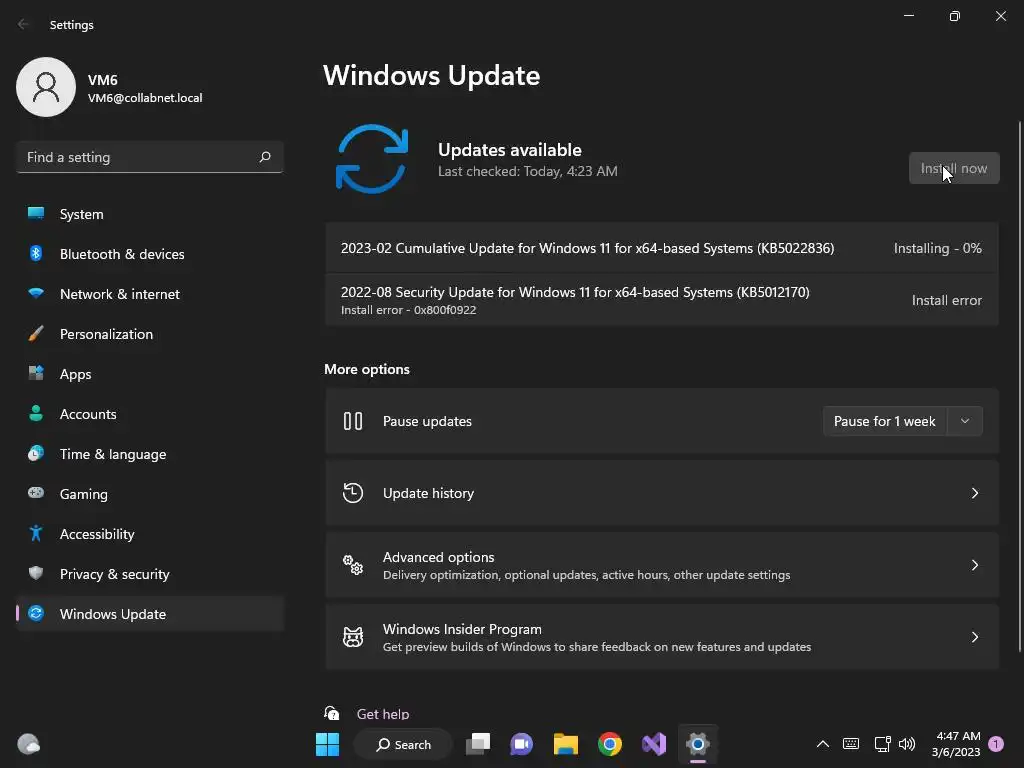Go to Accessibility settings
The image size is (1024, 768).
pos(150,534)
